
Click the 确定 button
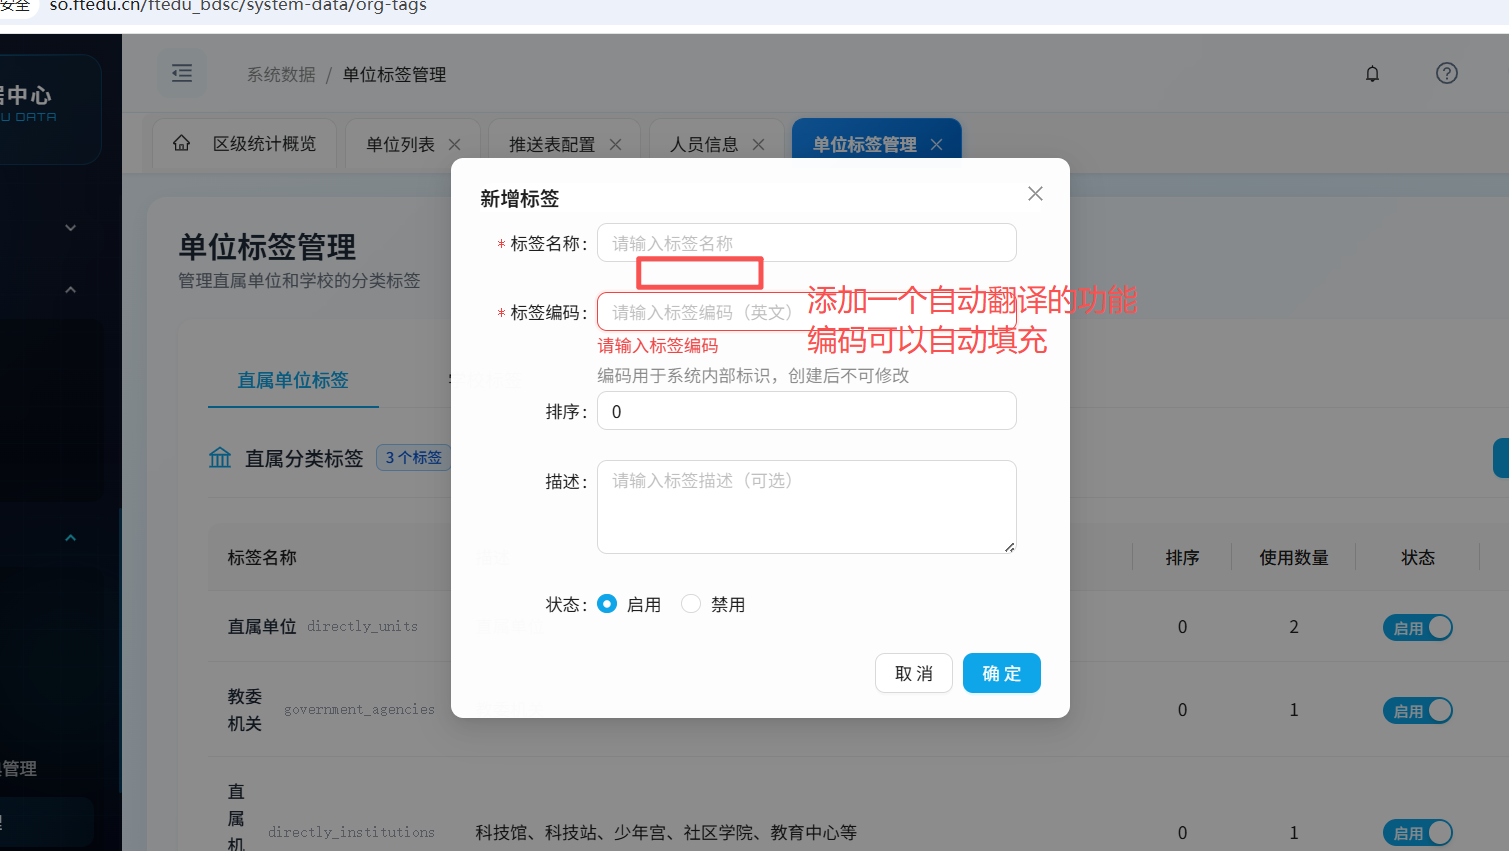click(1001, 674)
